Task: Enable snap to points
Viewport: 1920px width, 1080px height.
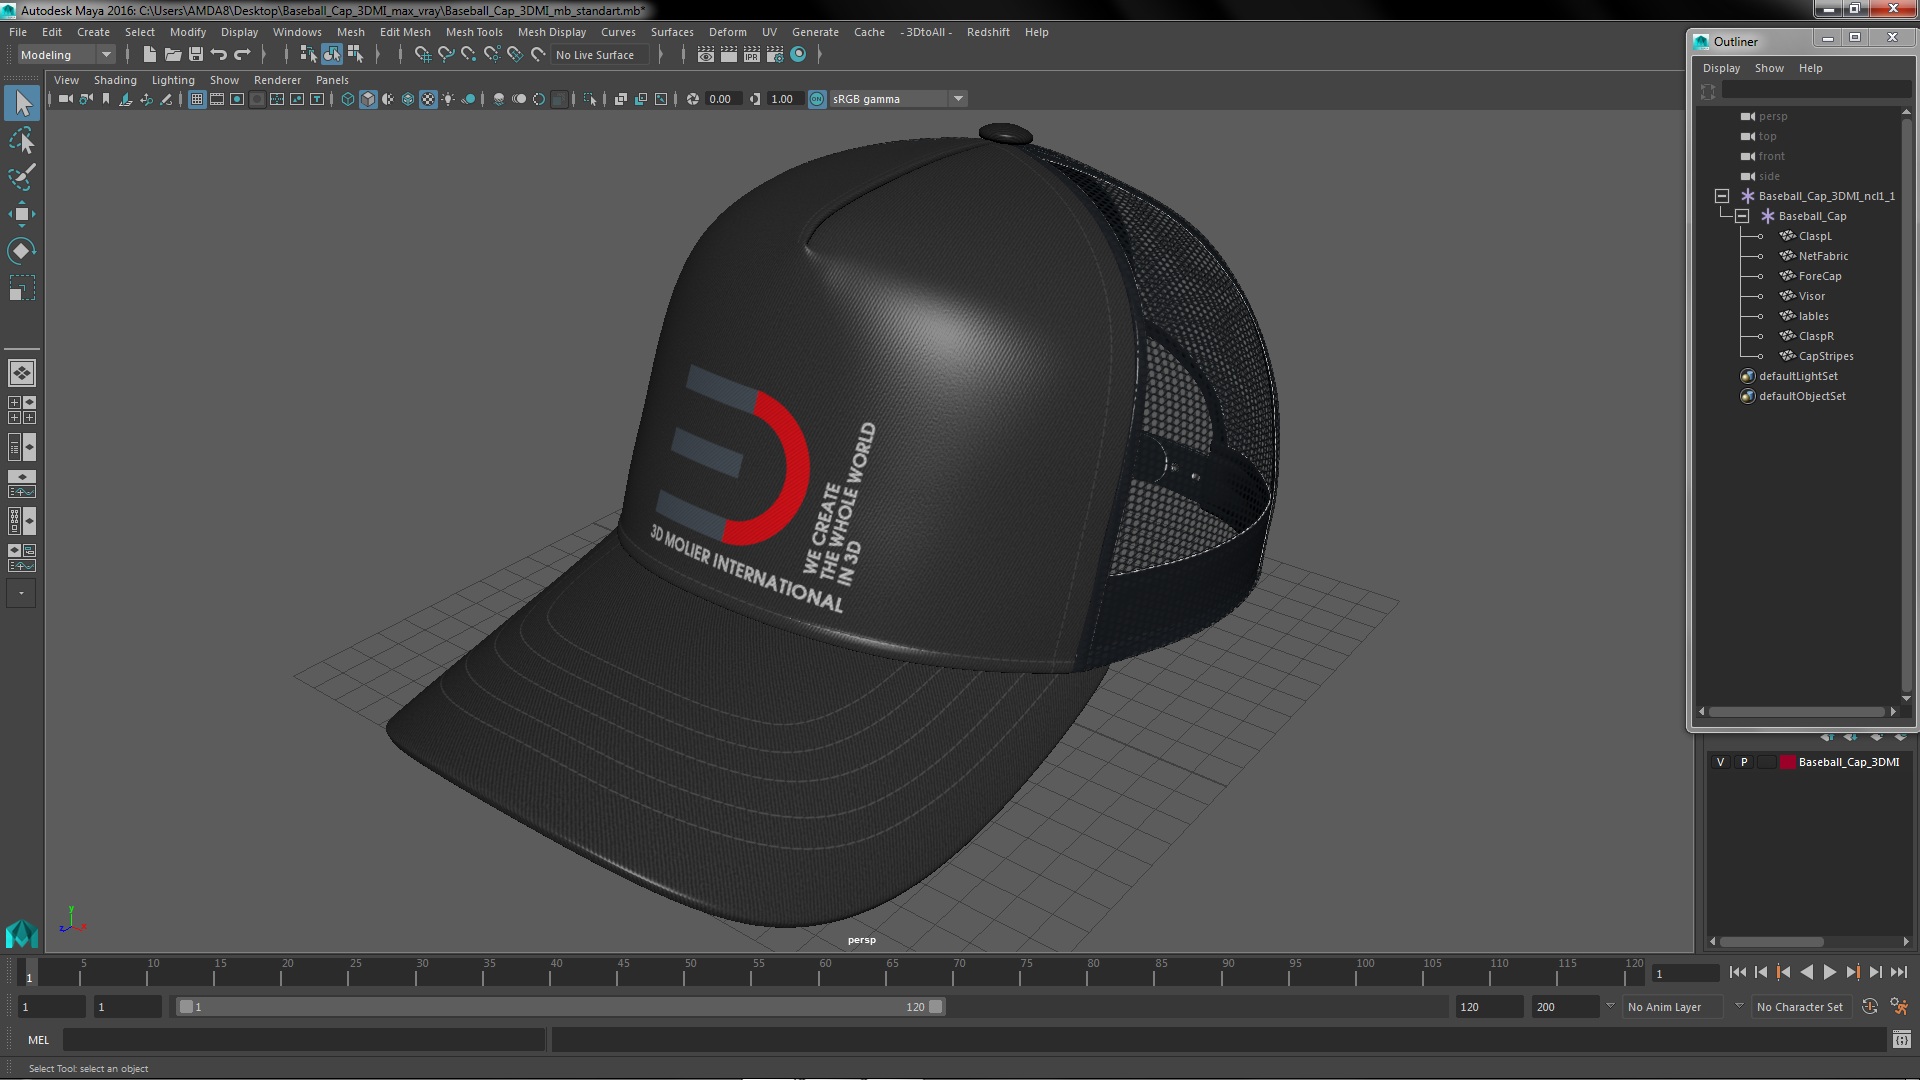Action: pos(469,55)
